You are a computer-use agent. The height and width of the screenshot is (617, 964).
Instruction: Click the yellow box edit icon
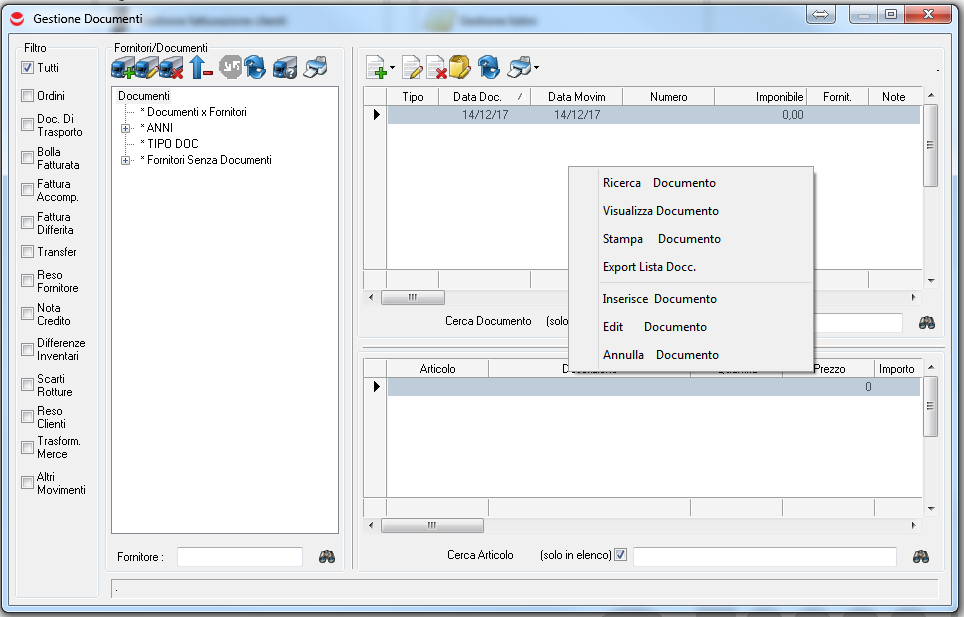460,68
